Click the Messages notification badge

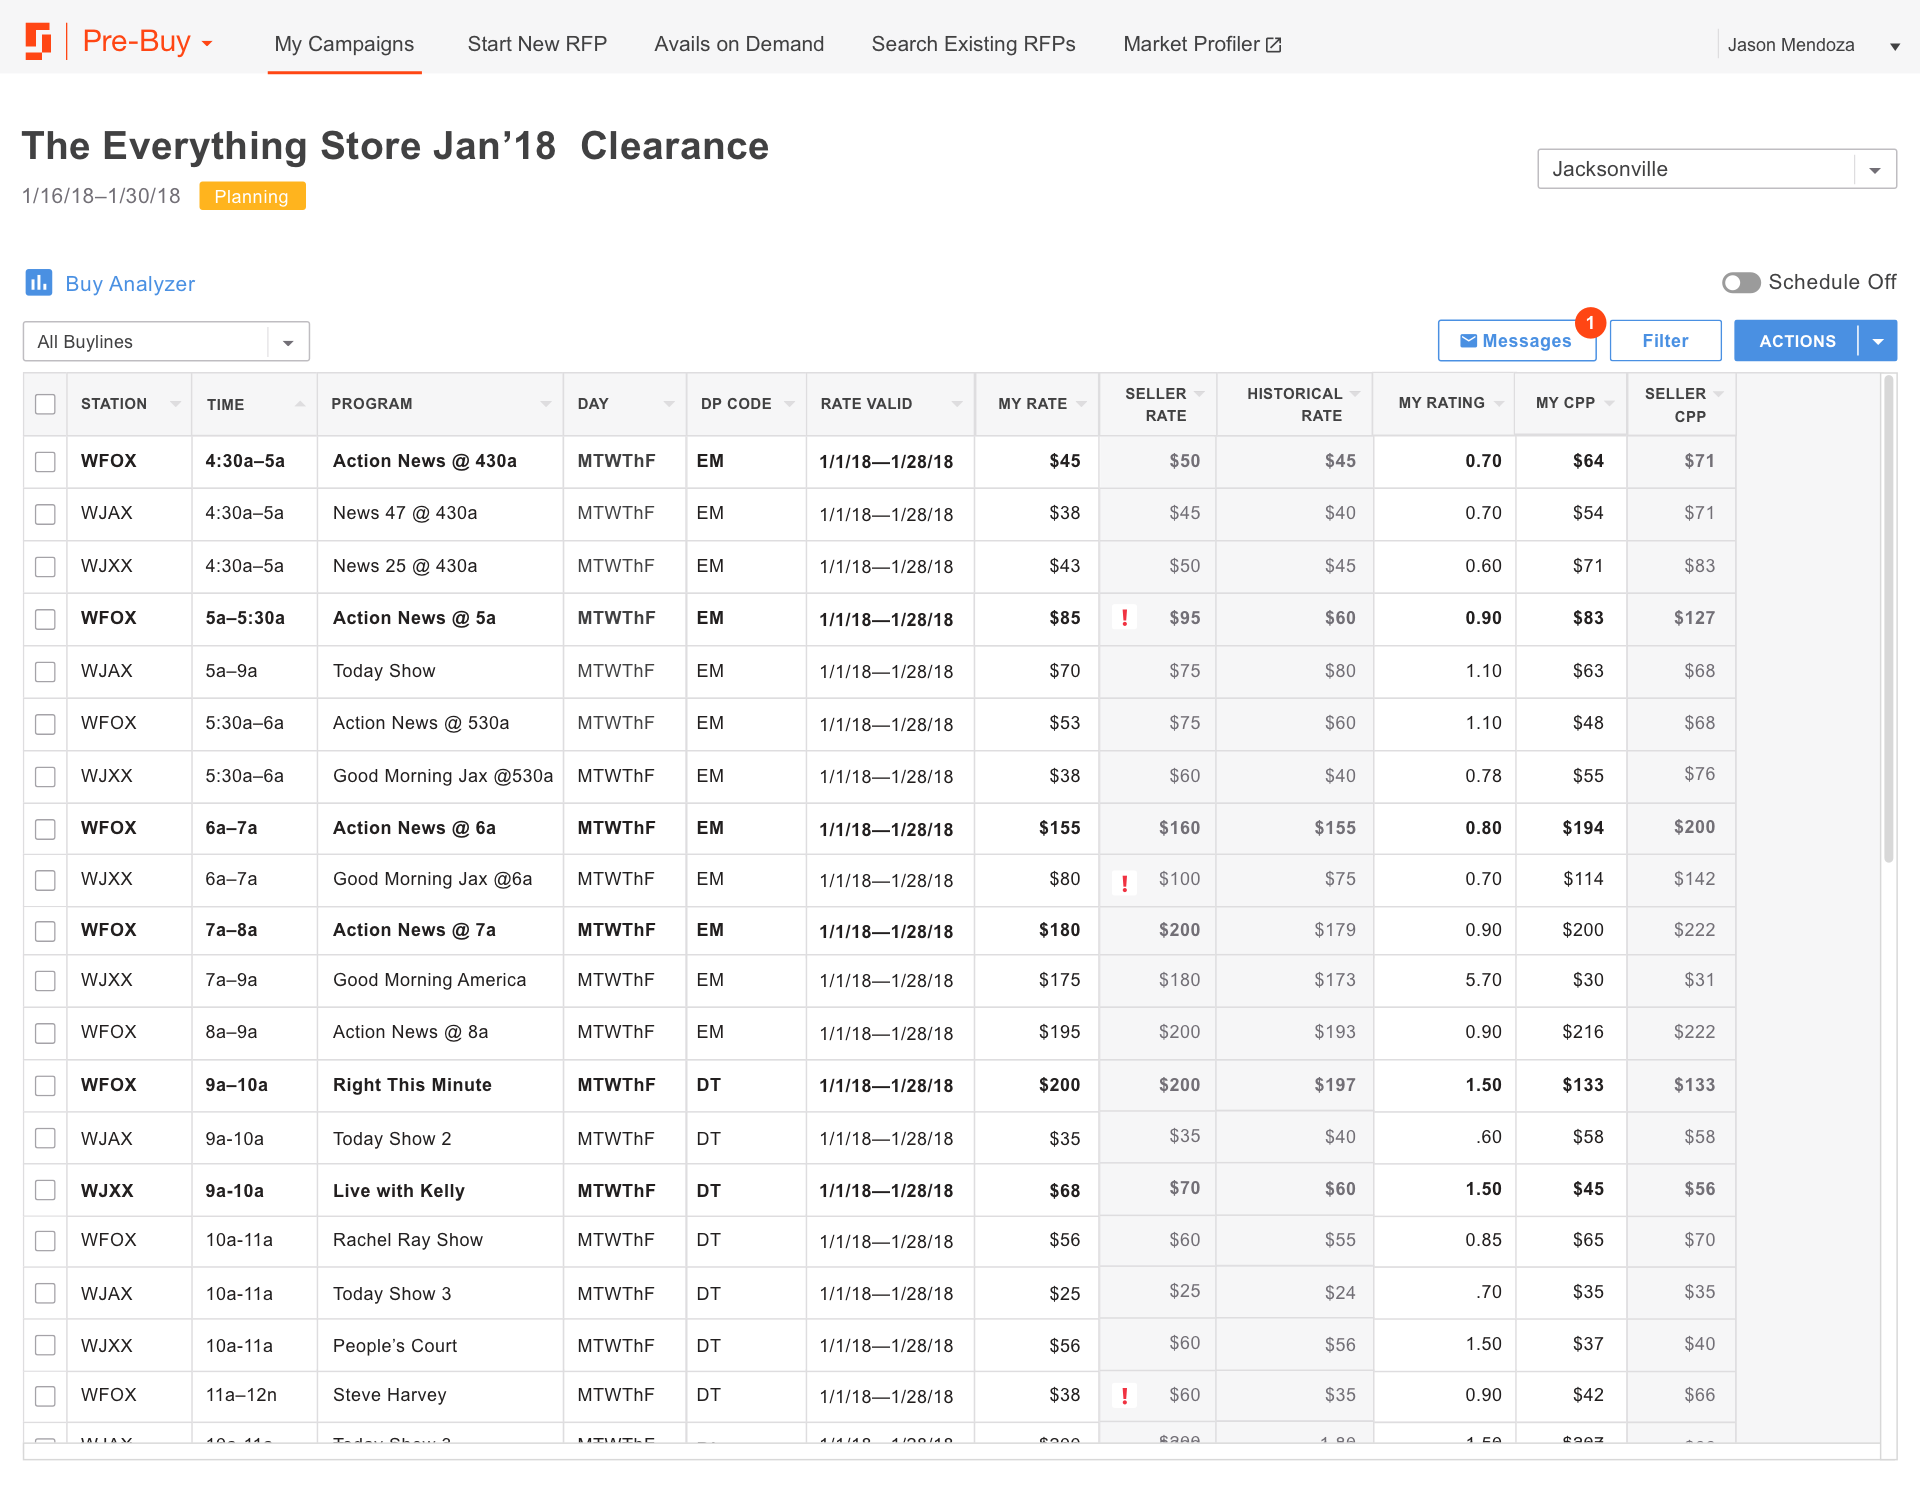click(x=1589, y=323)
